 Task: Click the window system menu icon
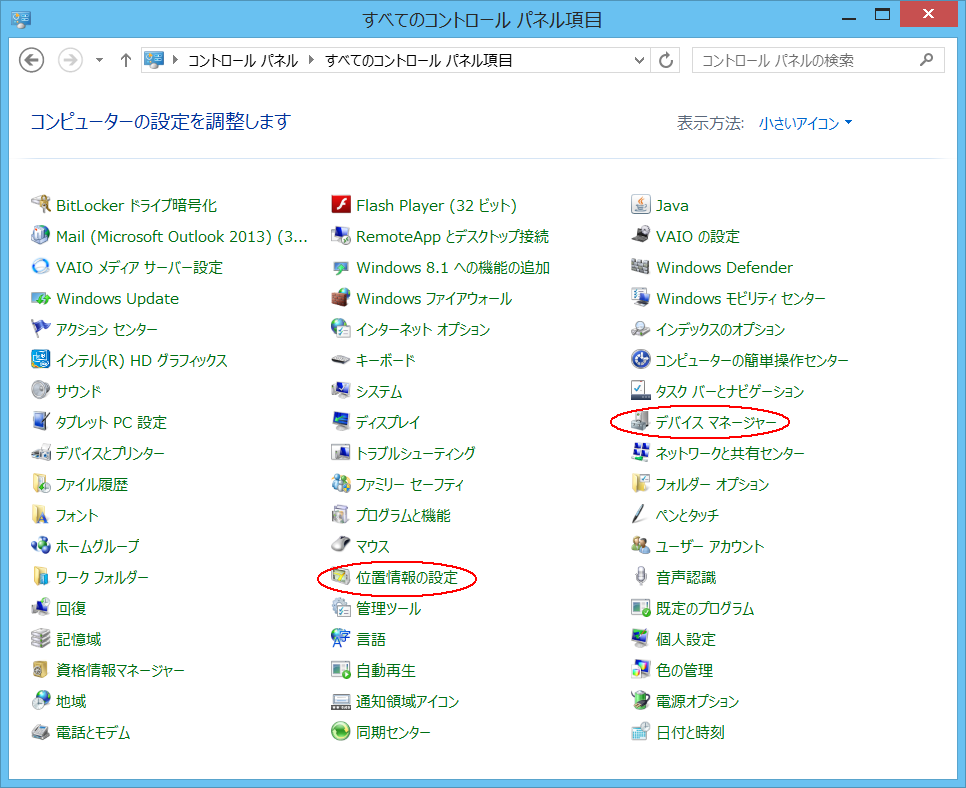pos(21,19)
